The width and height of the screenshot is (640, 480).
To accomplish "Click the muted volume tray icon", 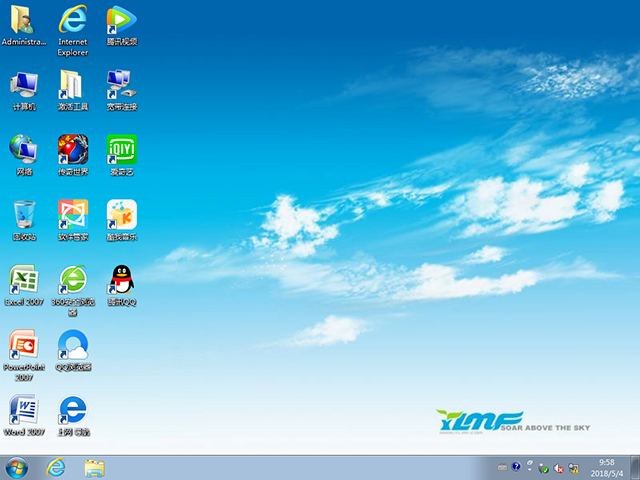I will [559, 467].
